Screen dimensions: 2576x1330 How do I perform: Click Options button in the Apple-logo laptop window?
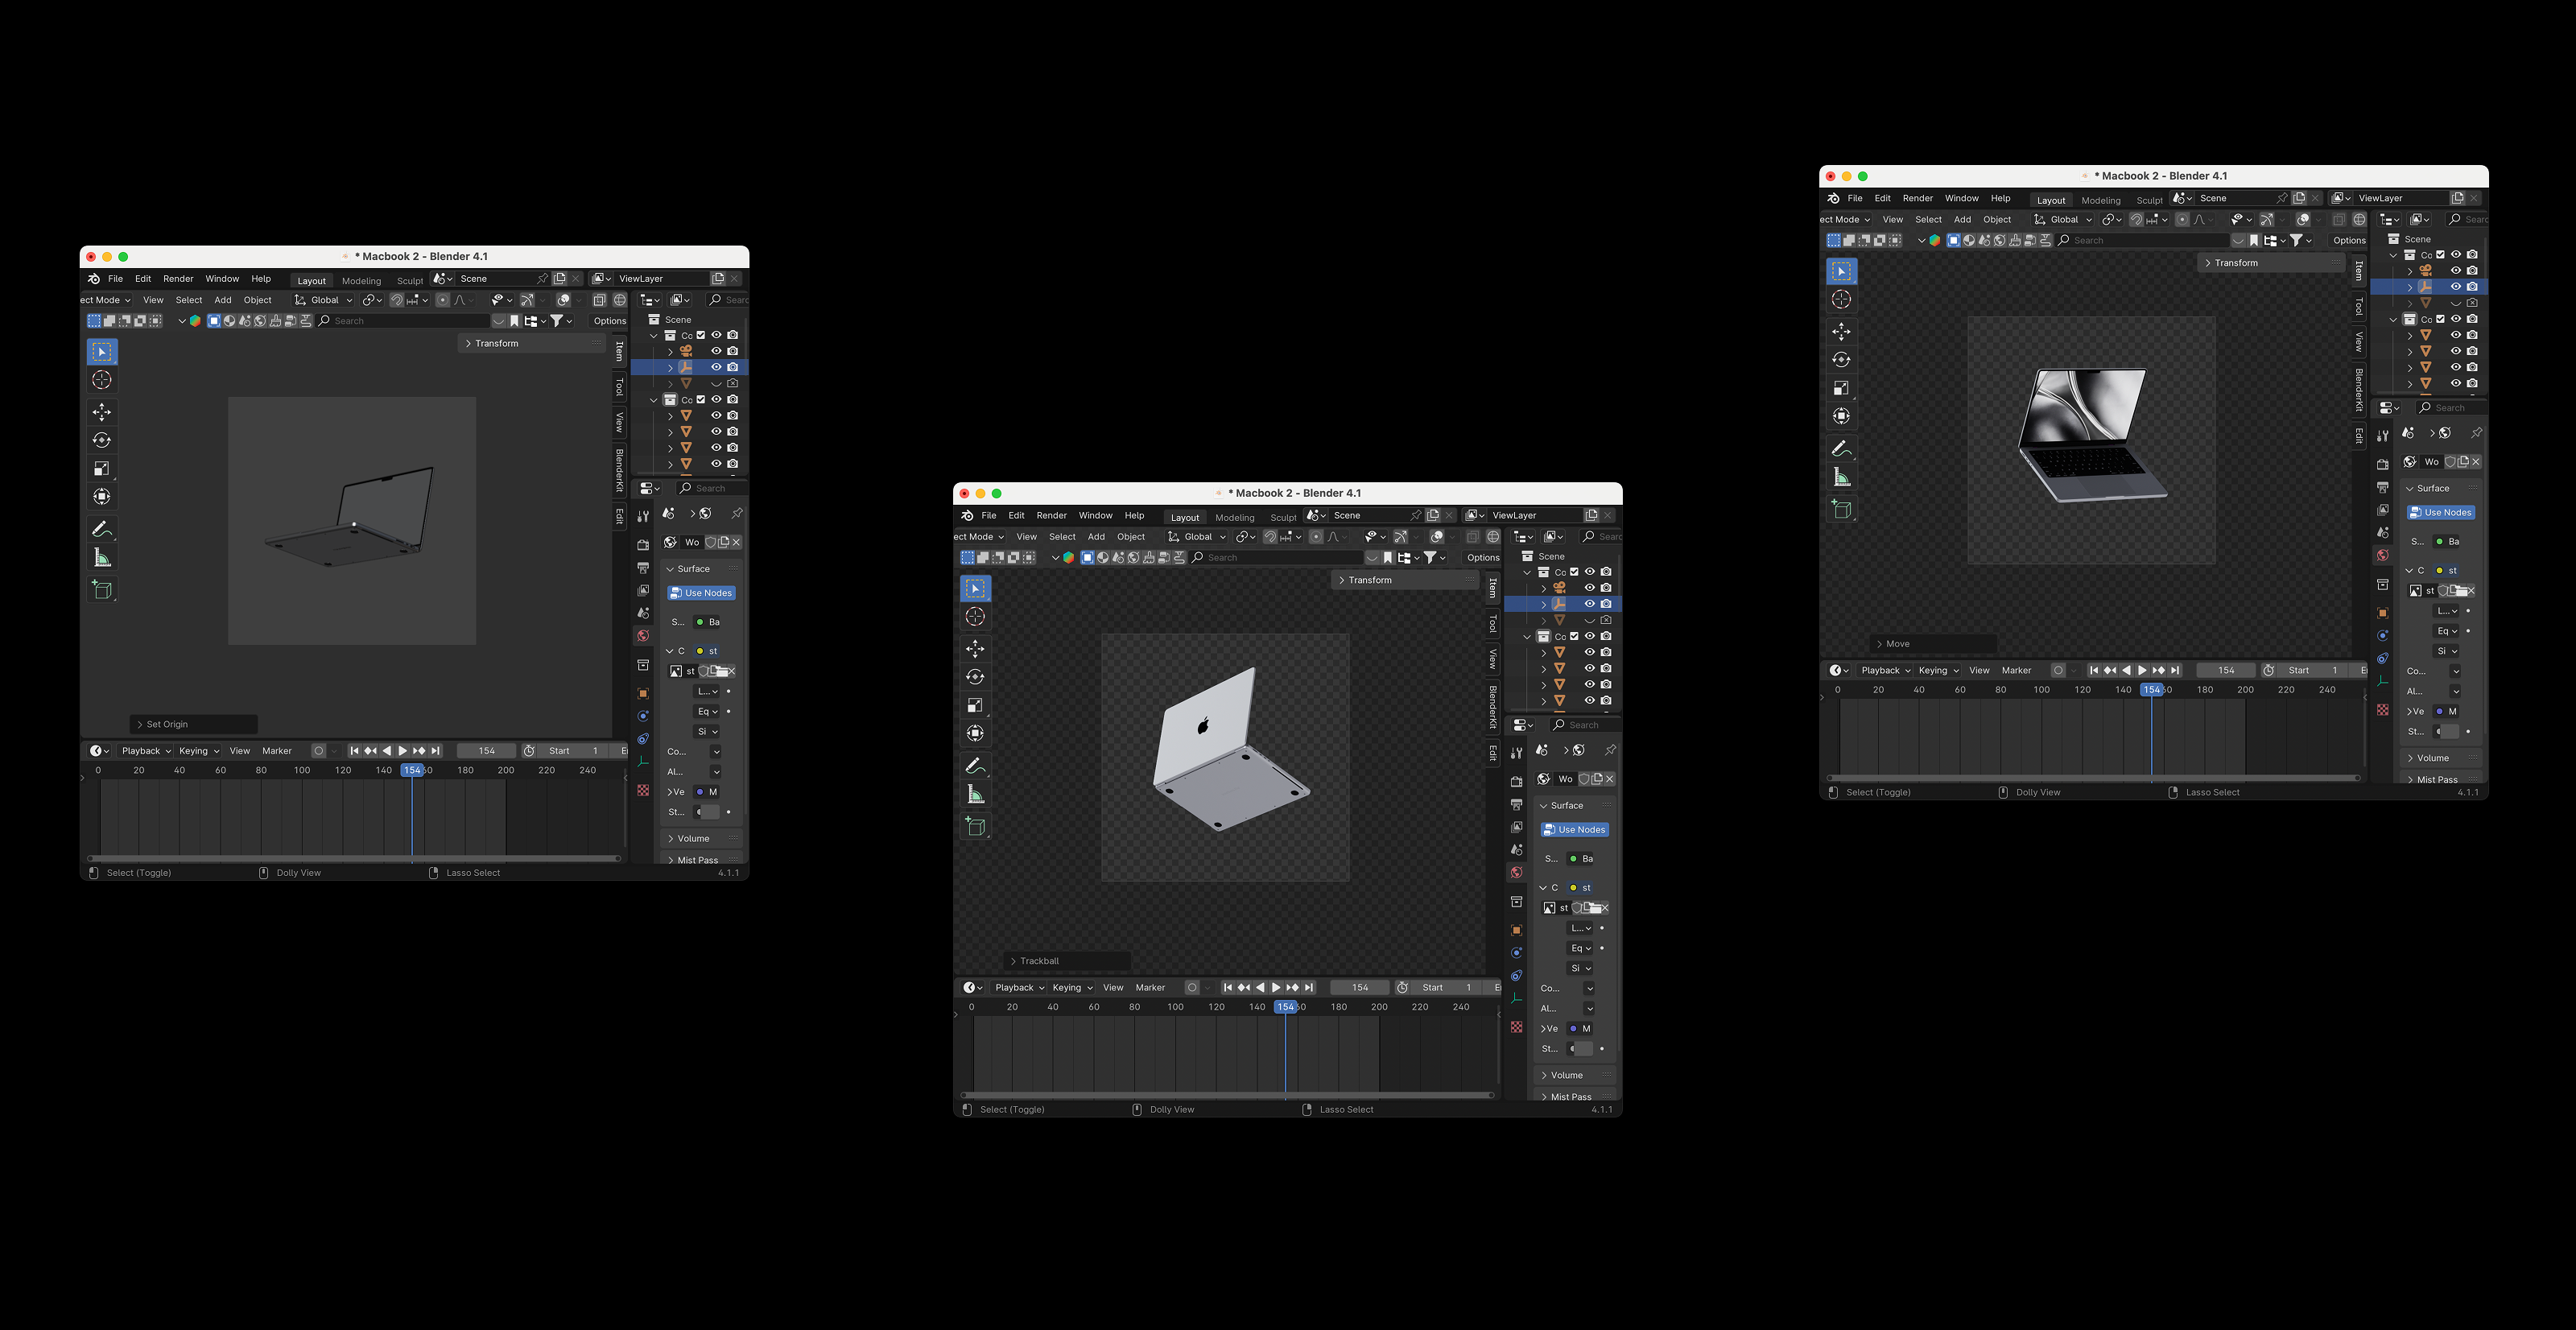click(1482, 558)
